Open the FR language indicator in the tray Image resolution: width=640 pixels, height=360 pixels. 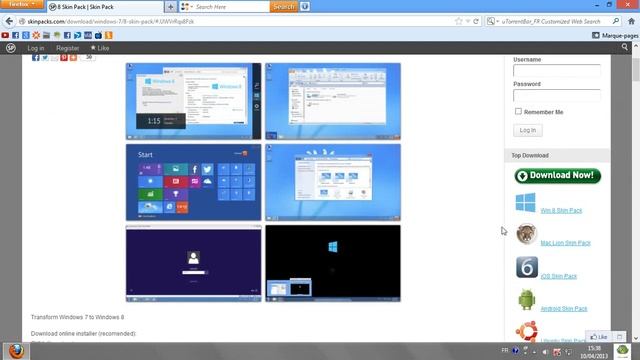pyautogui.click(x=504, y=351)
